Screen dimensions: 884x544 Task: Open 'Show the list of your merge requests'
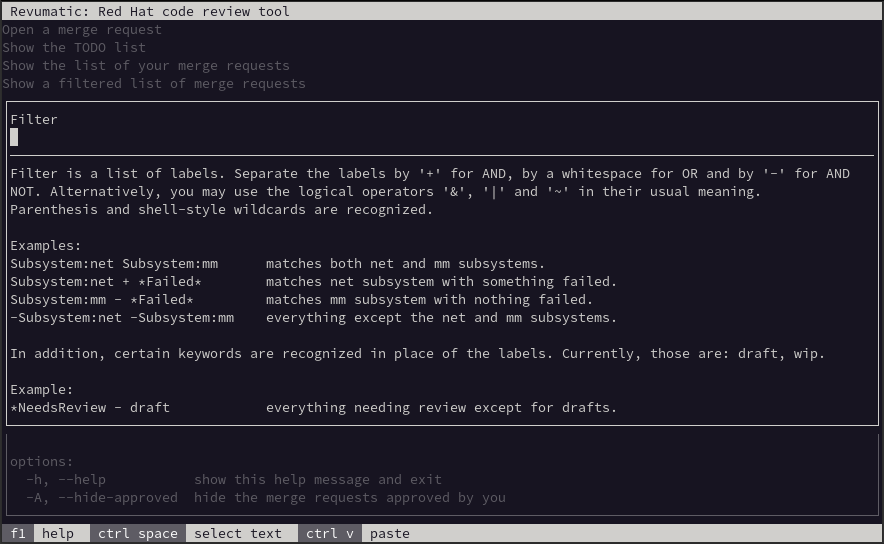coord(146,66)
